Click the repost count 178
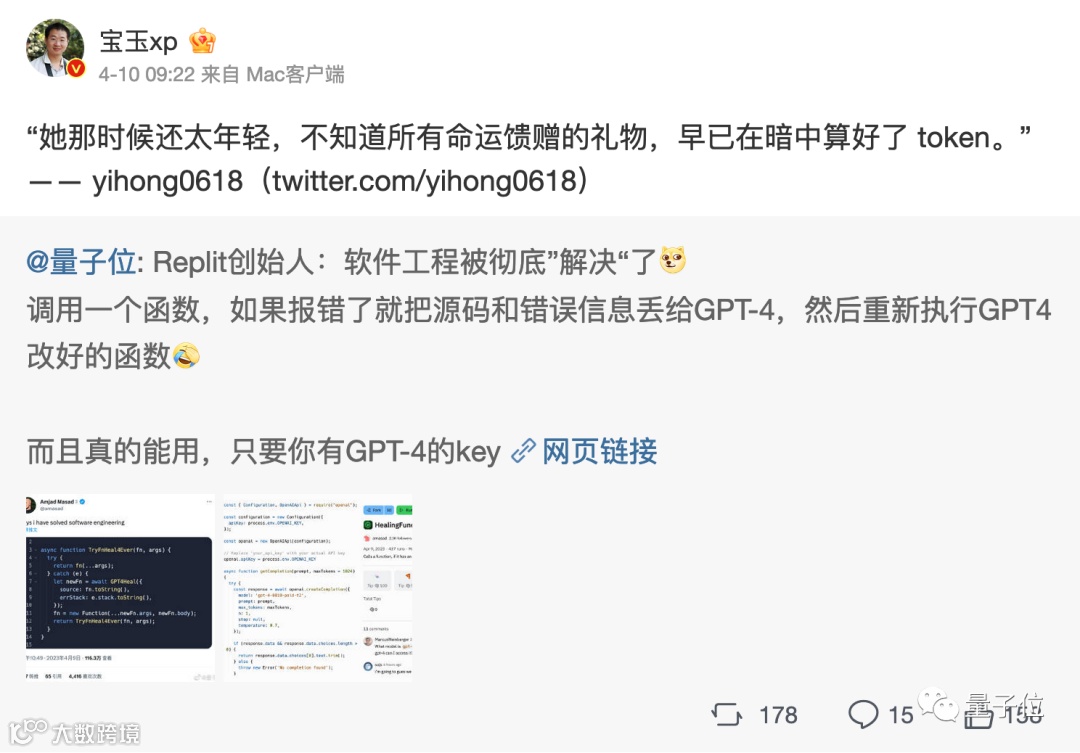This screenshot has height=753, width=1080. coord(778,715)
